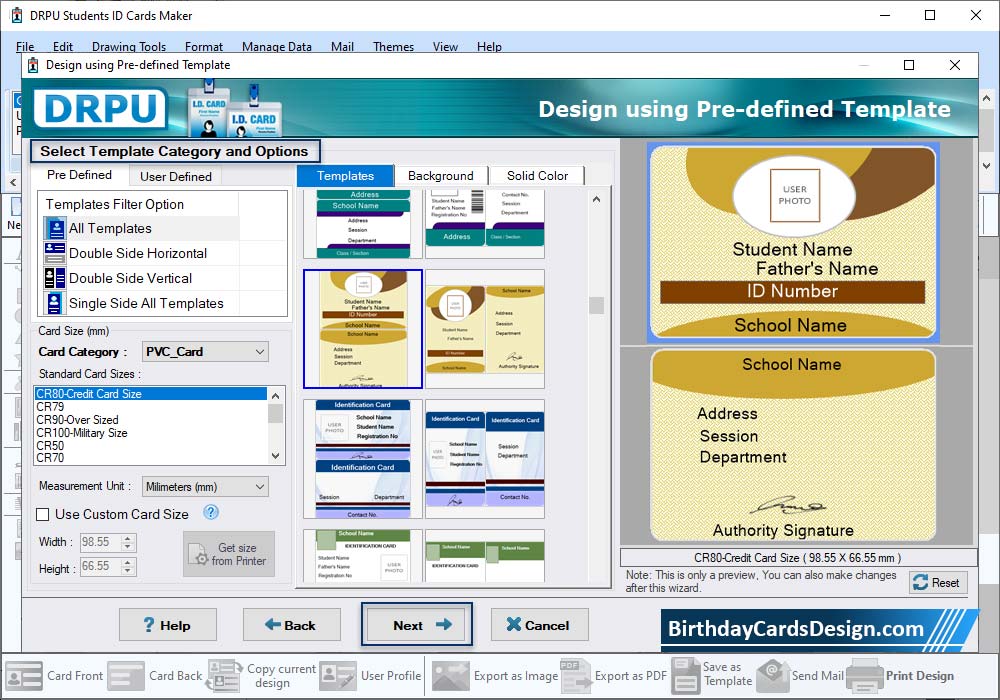
Task: Select the blue Identification Card vertical template
Action: click(x=363, y=458)
